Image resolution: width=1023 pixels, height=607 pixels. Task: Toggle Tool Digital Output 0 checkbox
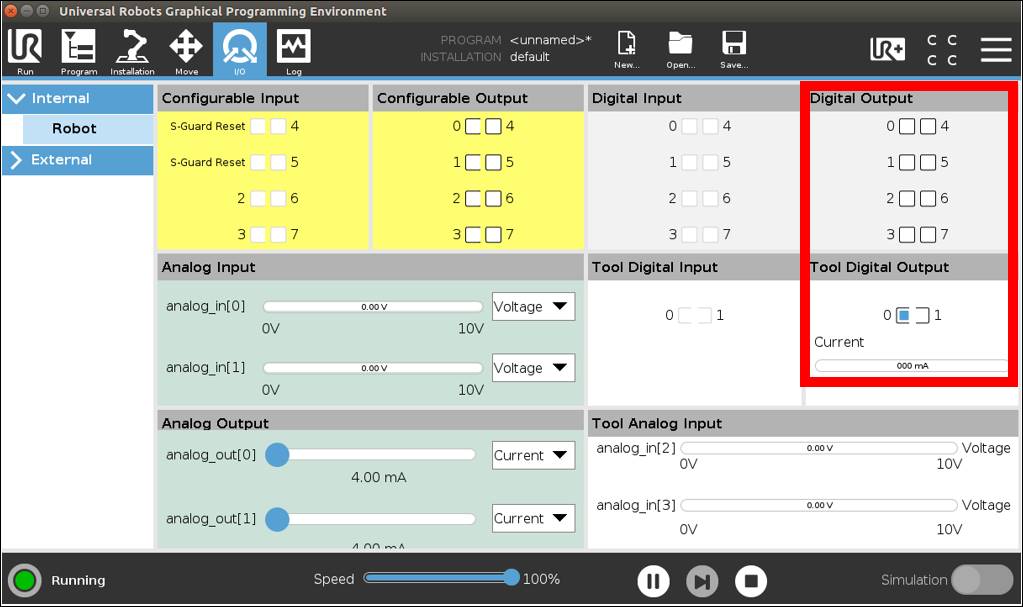(904, 315)
